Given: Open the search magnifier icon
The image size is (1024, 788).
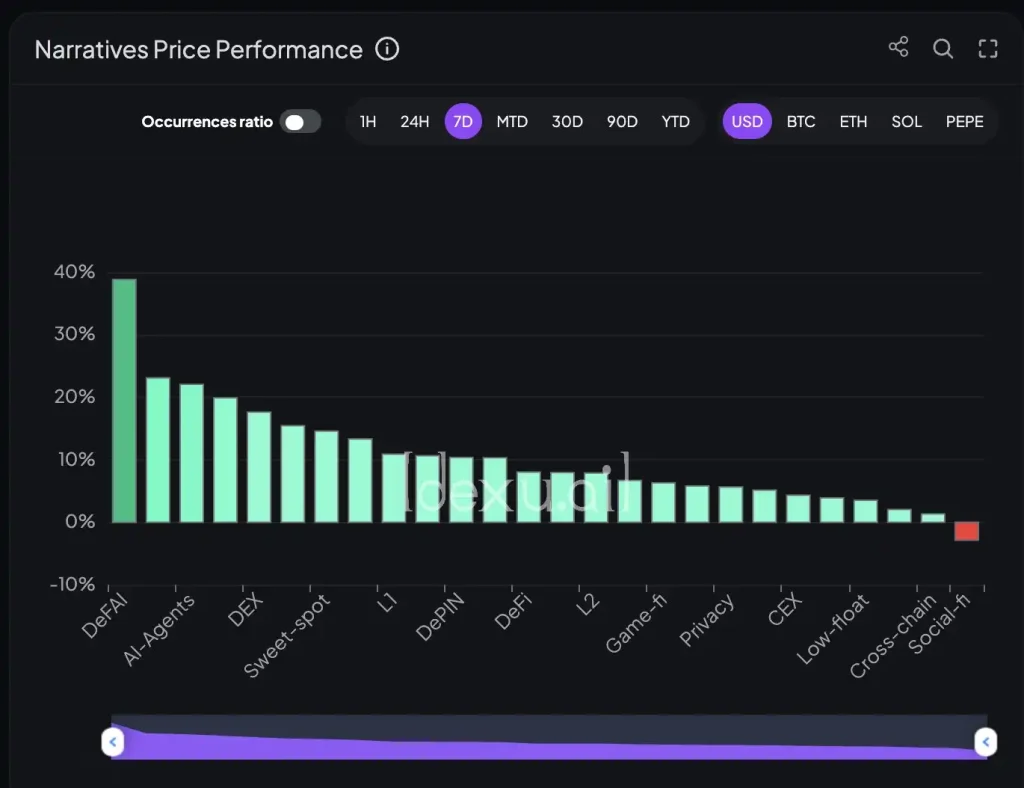Looking at the screenshot, I should click(943, 48).
